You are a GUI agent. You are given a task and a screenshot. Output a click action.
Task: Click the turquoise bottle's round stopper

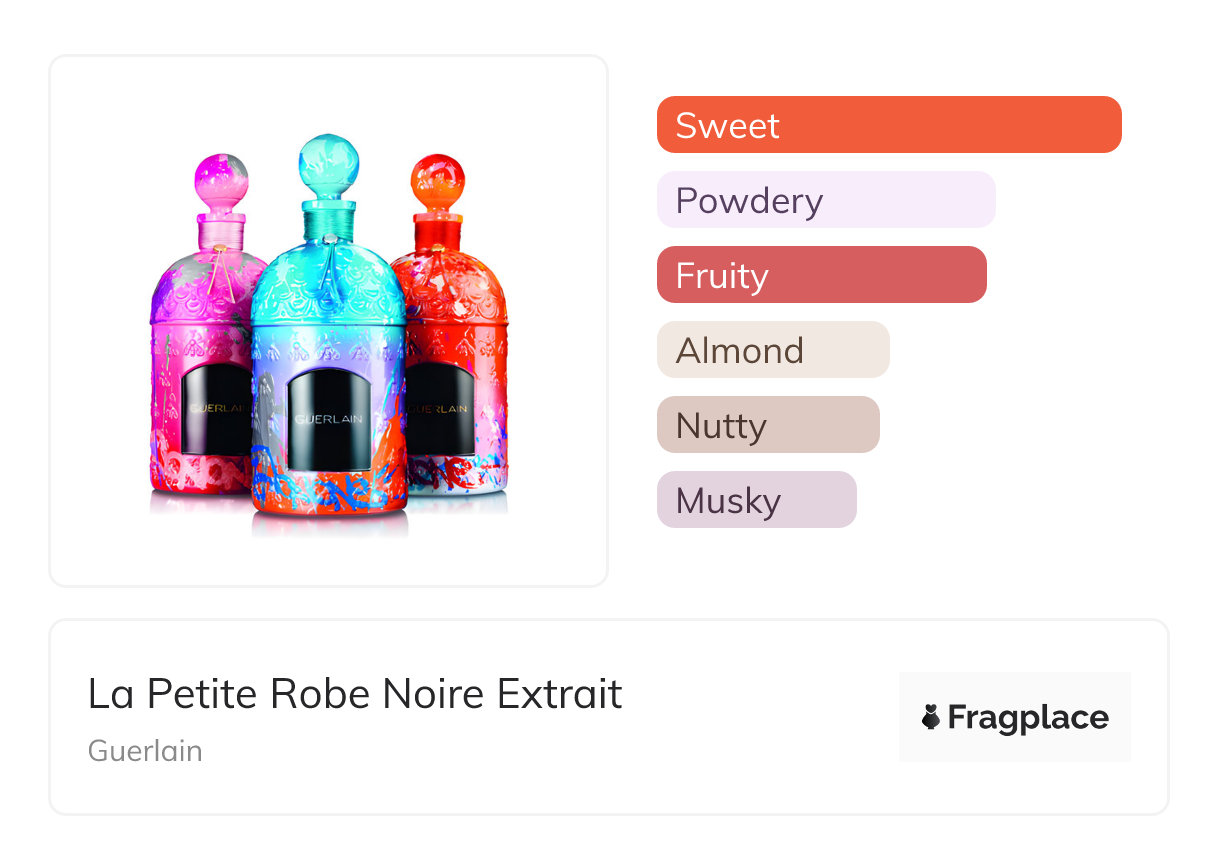coord(329,163)
